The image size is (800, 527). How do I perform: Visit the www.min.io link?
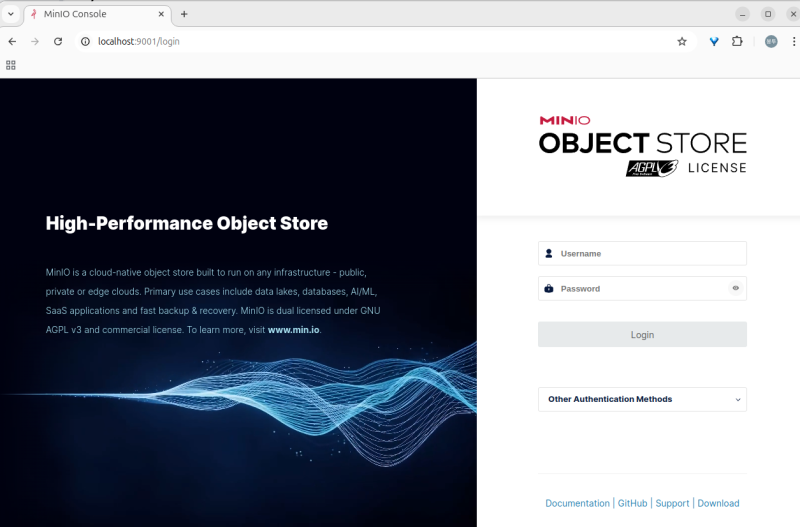point(293,329)
